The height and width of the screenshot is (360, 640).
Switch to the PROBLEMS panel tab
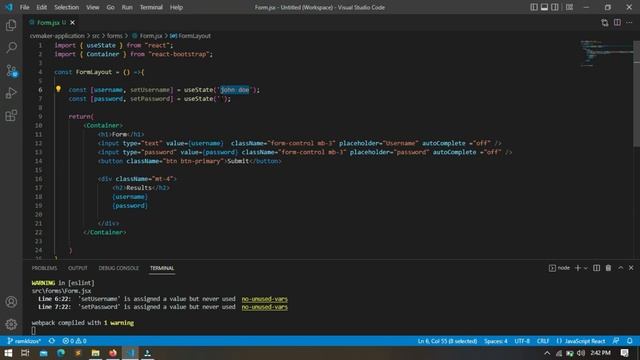44,268
